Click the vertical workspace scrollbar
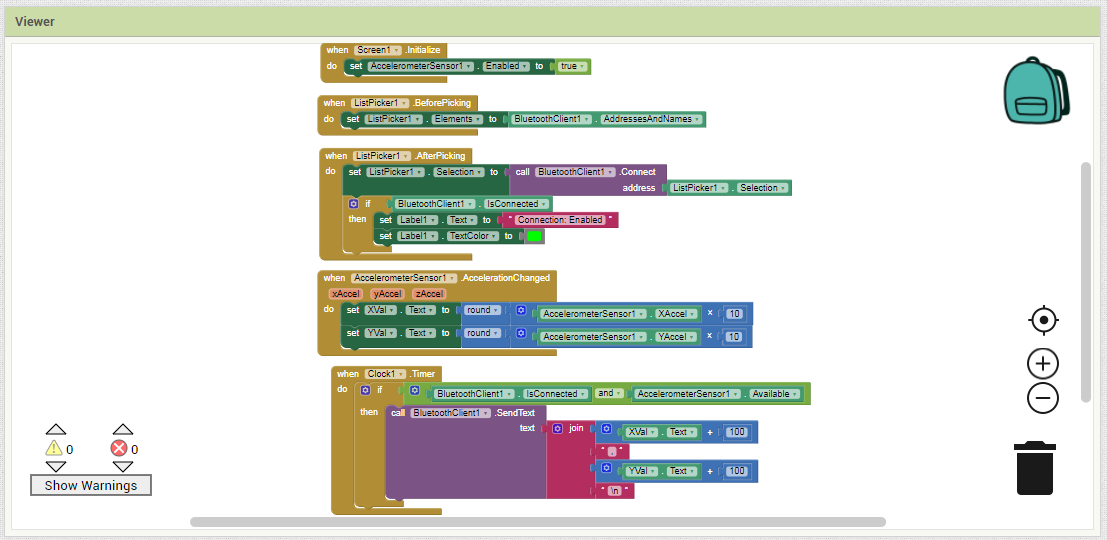Screen dimensions: 1107x540 point(1086,282)
